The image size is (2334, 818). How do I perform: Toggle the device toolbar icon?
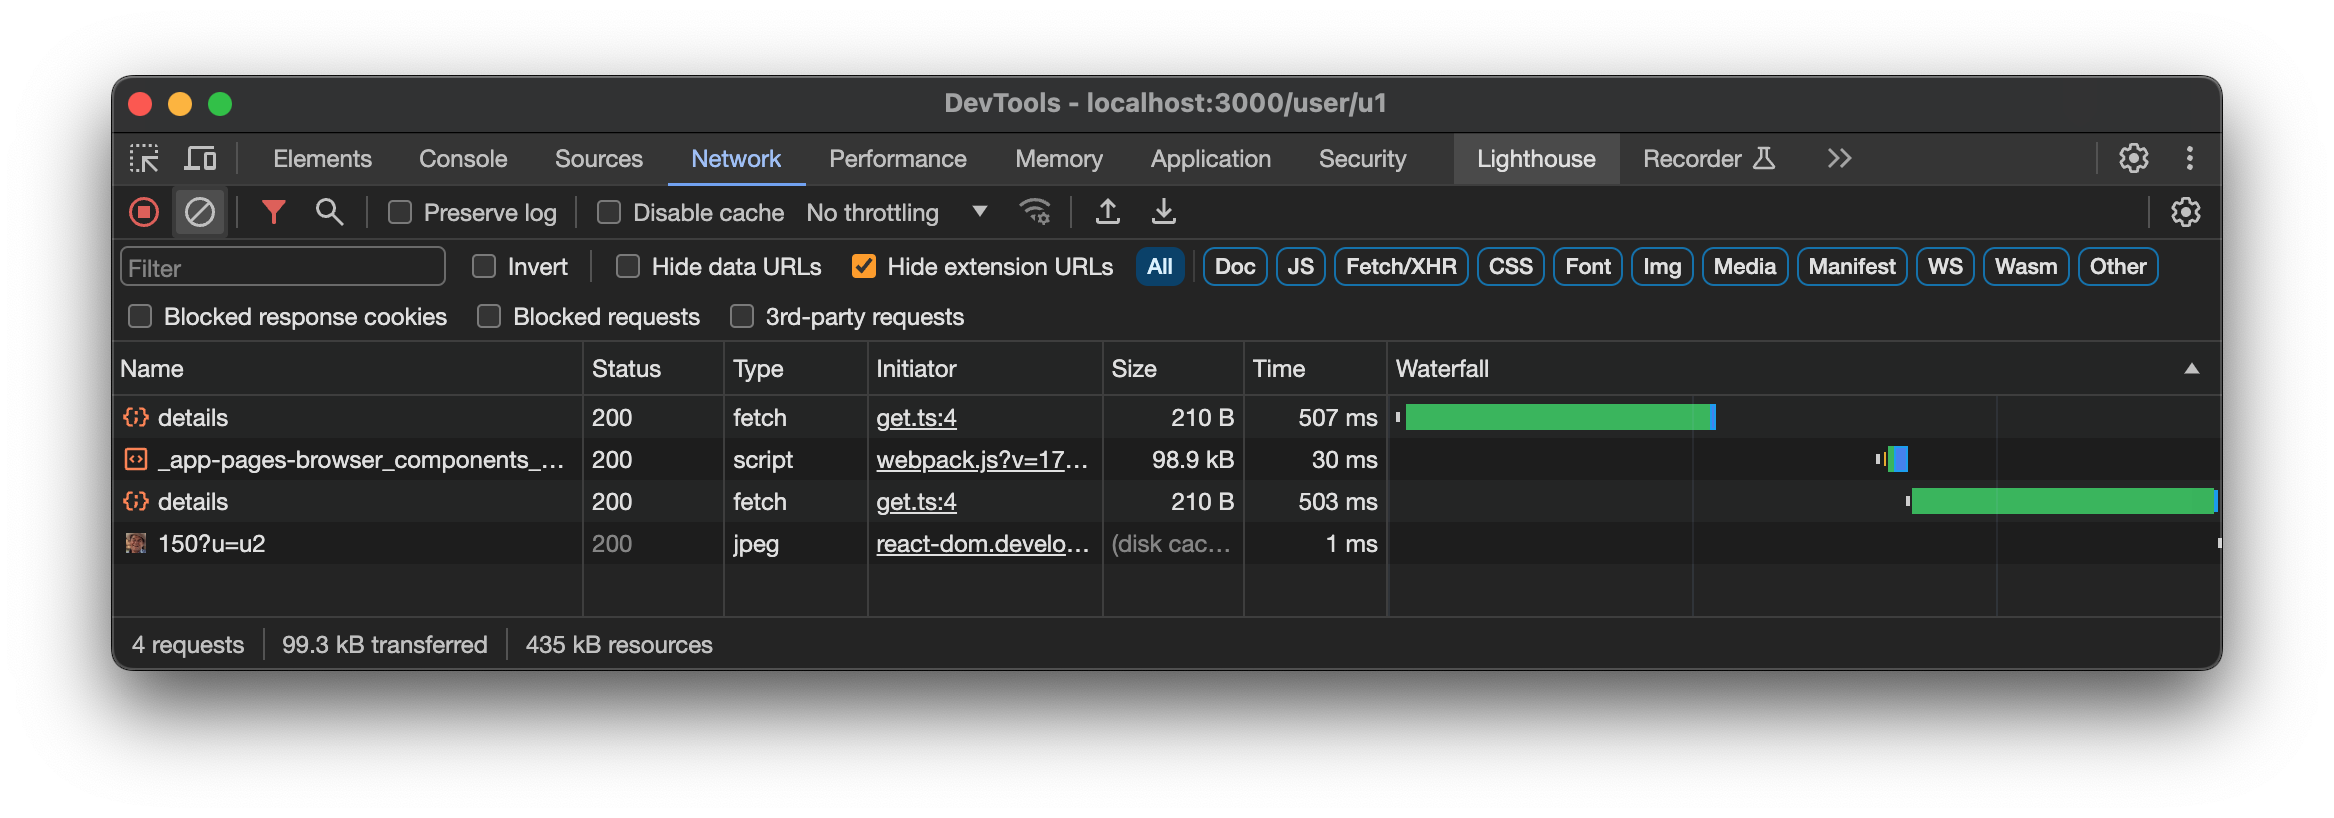click(200, 159)
